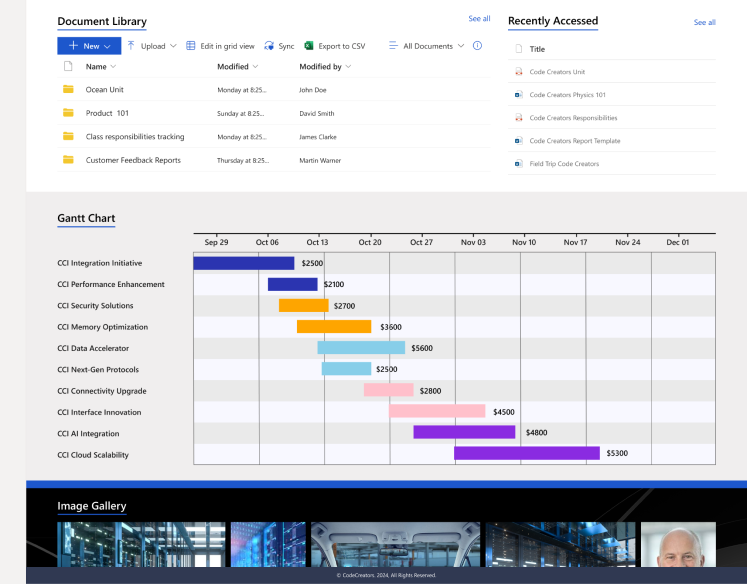747x584 pixels.
Task: Open the Modified by column sort menu
Action: coord(347,67)
